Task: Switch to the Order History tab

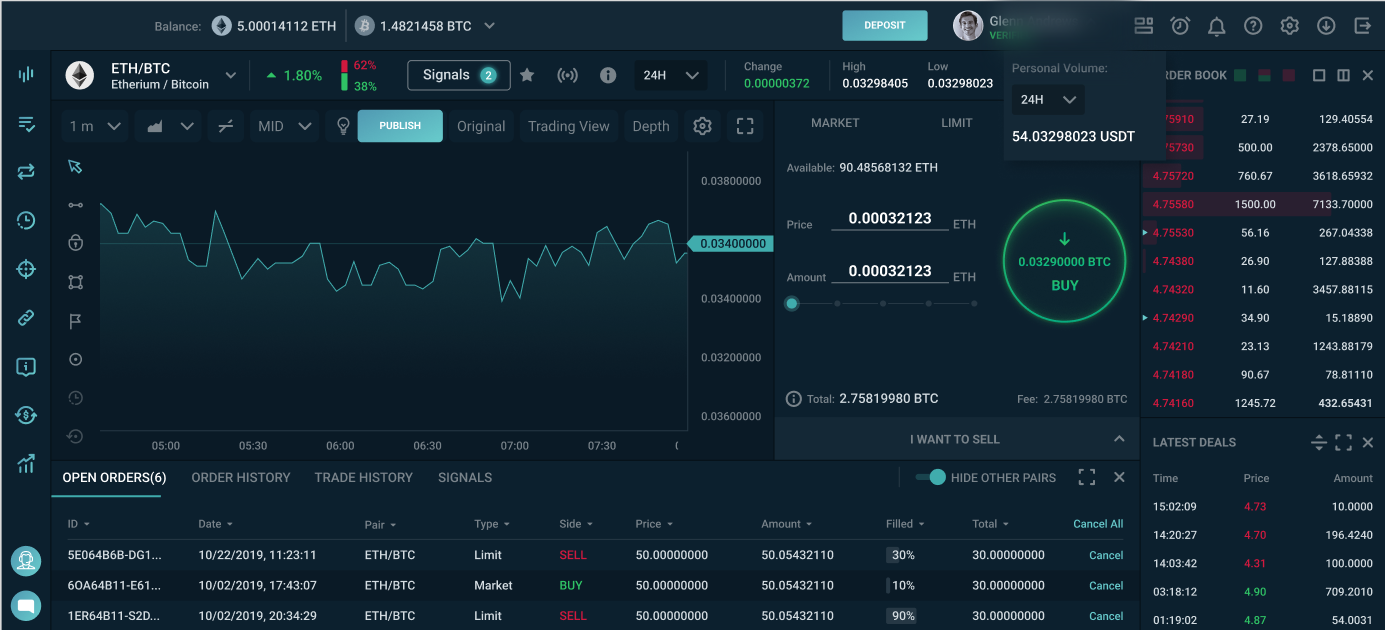Action: [x=241, y=478]
